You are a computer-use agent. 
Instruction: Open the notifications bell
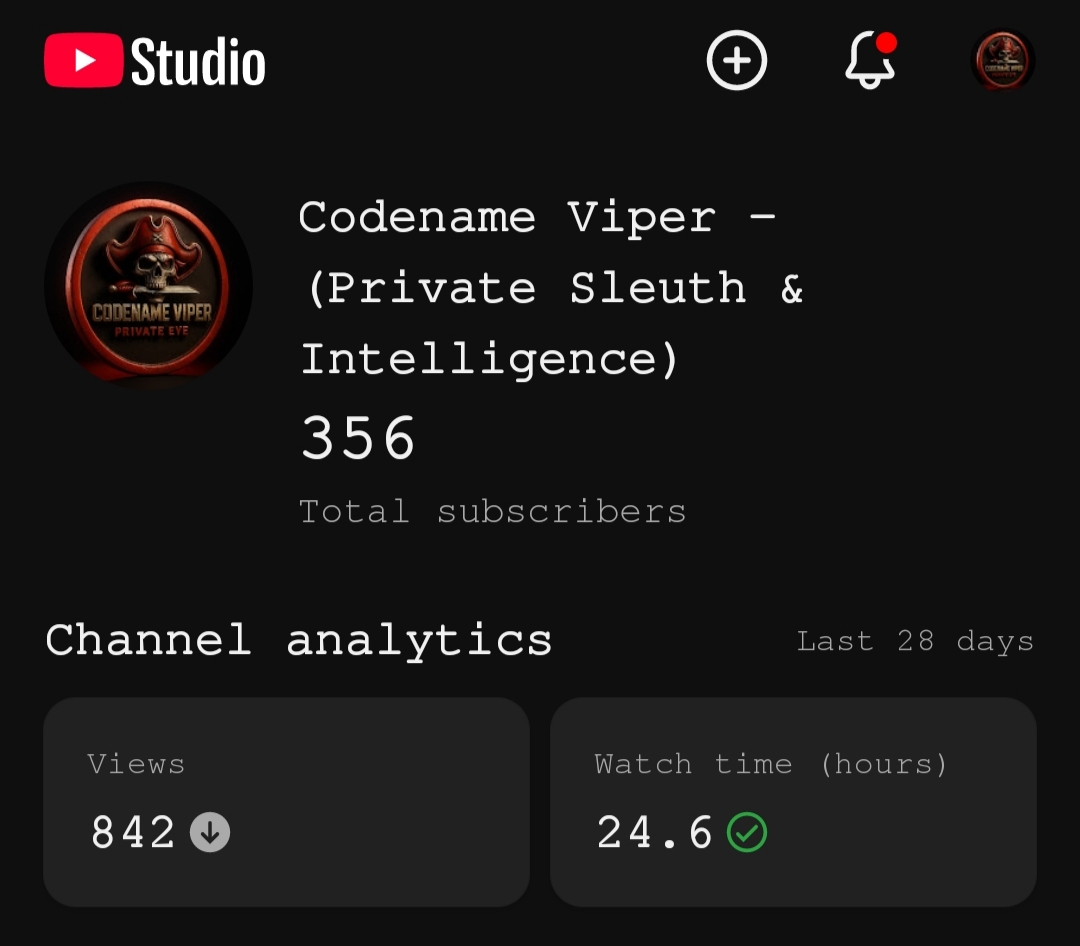pos(870,61)
